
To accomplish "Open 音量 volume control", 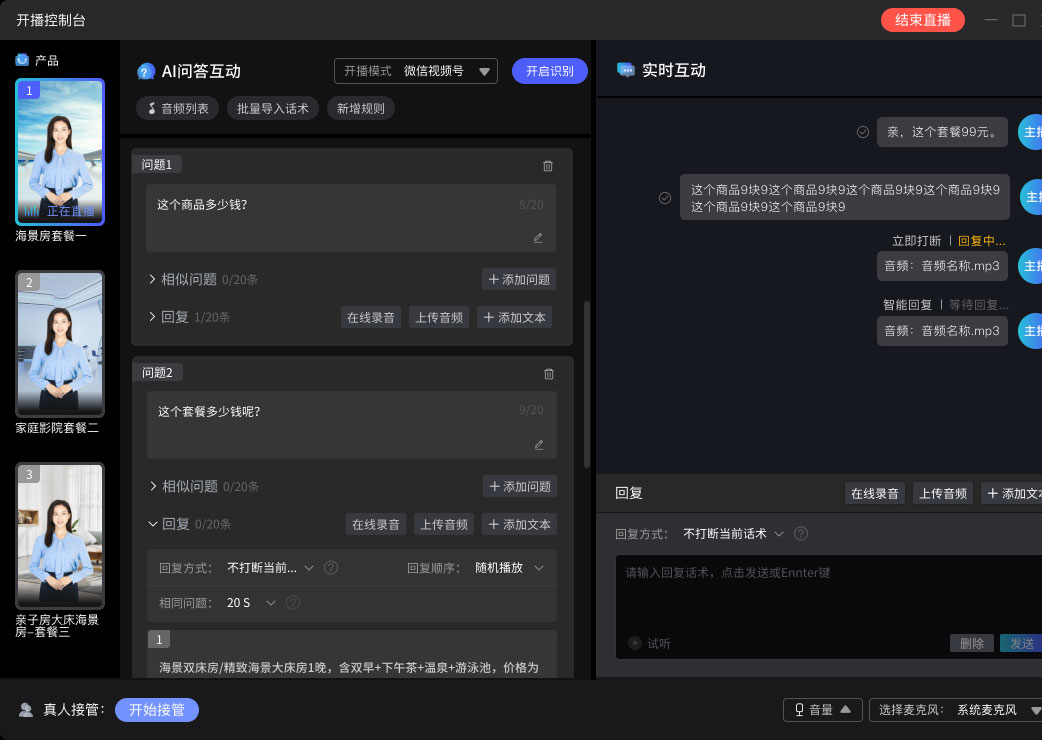I will pyautogui.click(x=822, y=710).
